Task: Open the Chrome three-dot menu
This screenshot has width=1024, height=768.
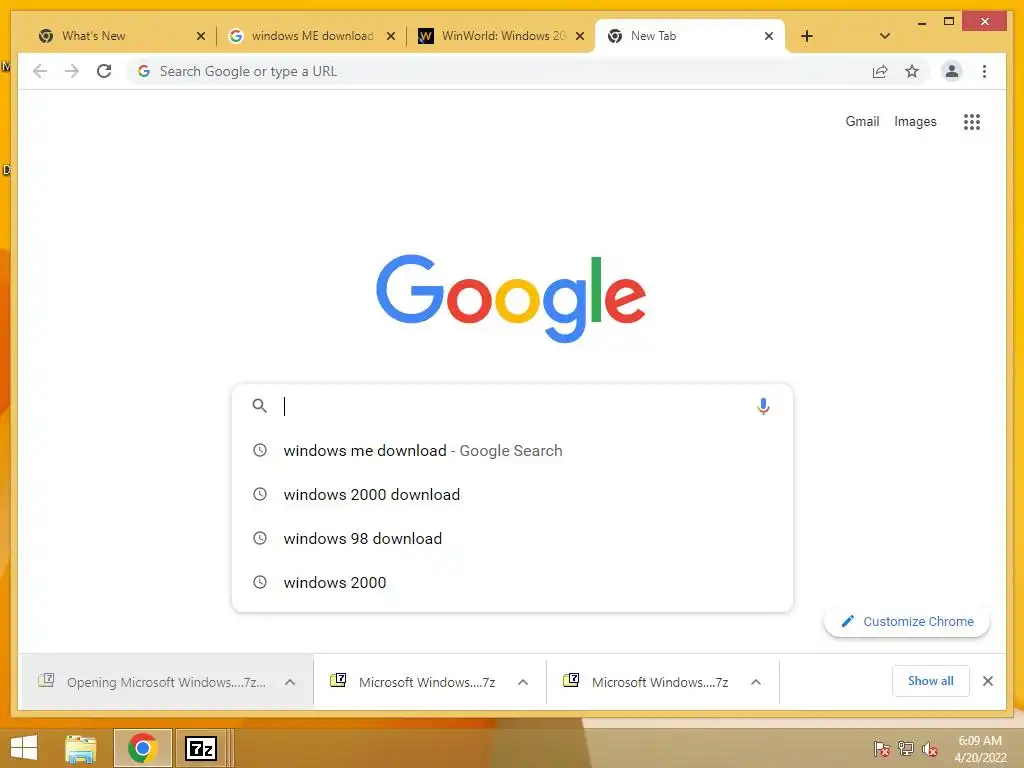Action: coord(984,71)
